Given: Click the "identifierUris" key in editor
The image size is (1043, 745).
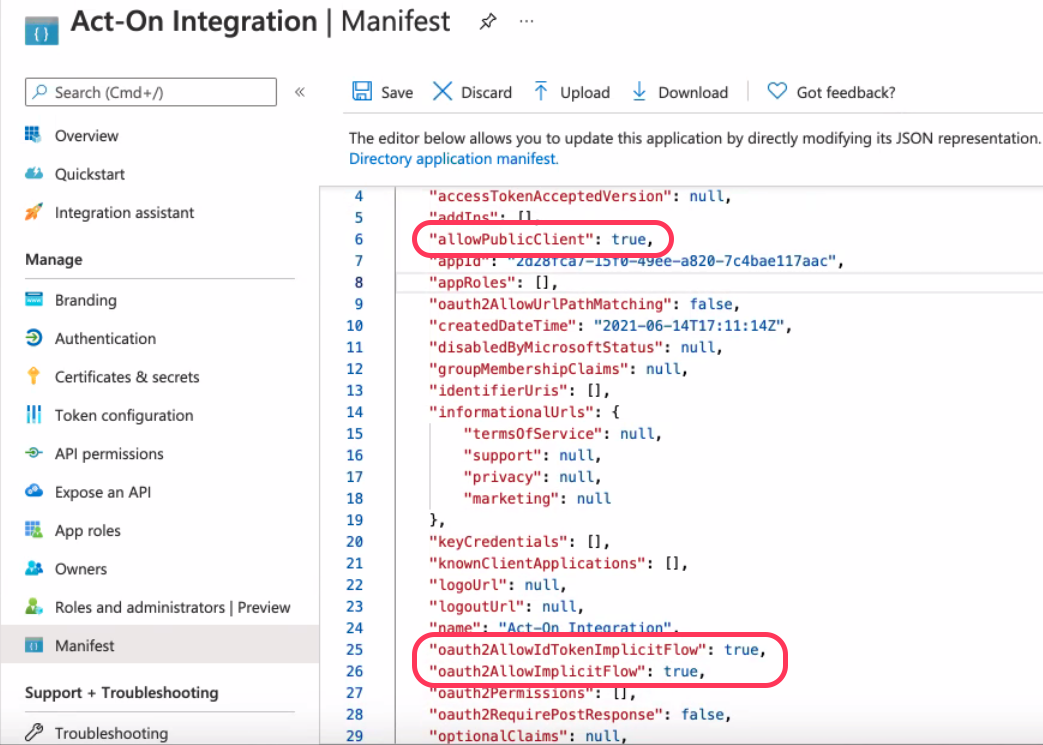Looking at the screenshot, I should pyautogui.click(x=498, y=390).
